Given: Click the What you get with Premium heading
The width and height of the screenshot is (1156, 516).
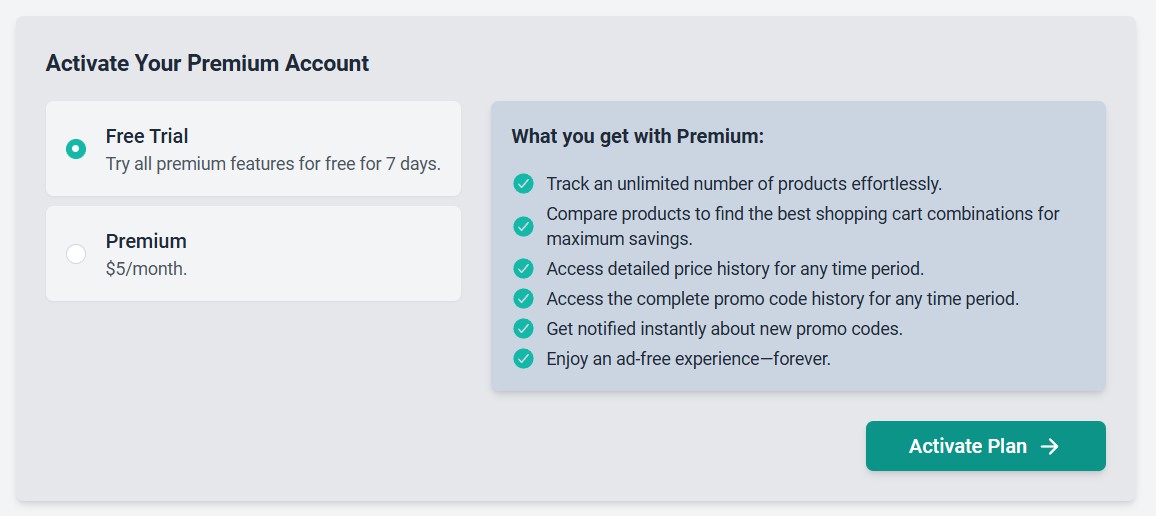Looking at the screenshot, I should [637, 136].
